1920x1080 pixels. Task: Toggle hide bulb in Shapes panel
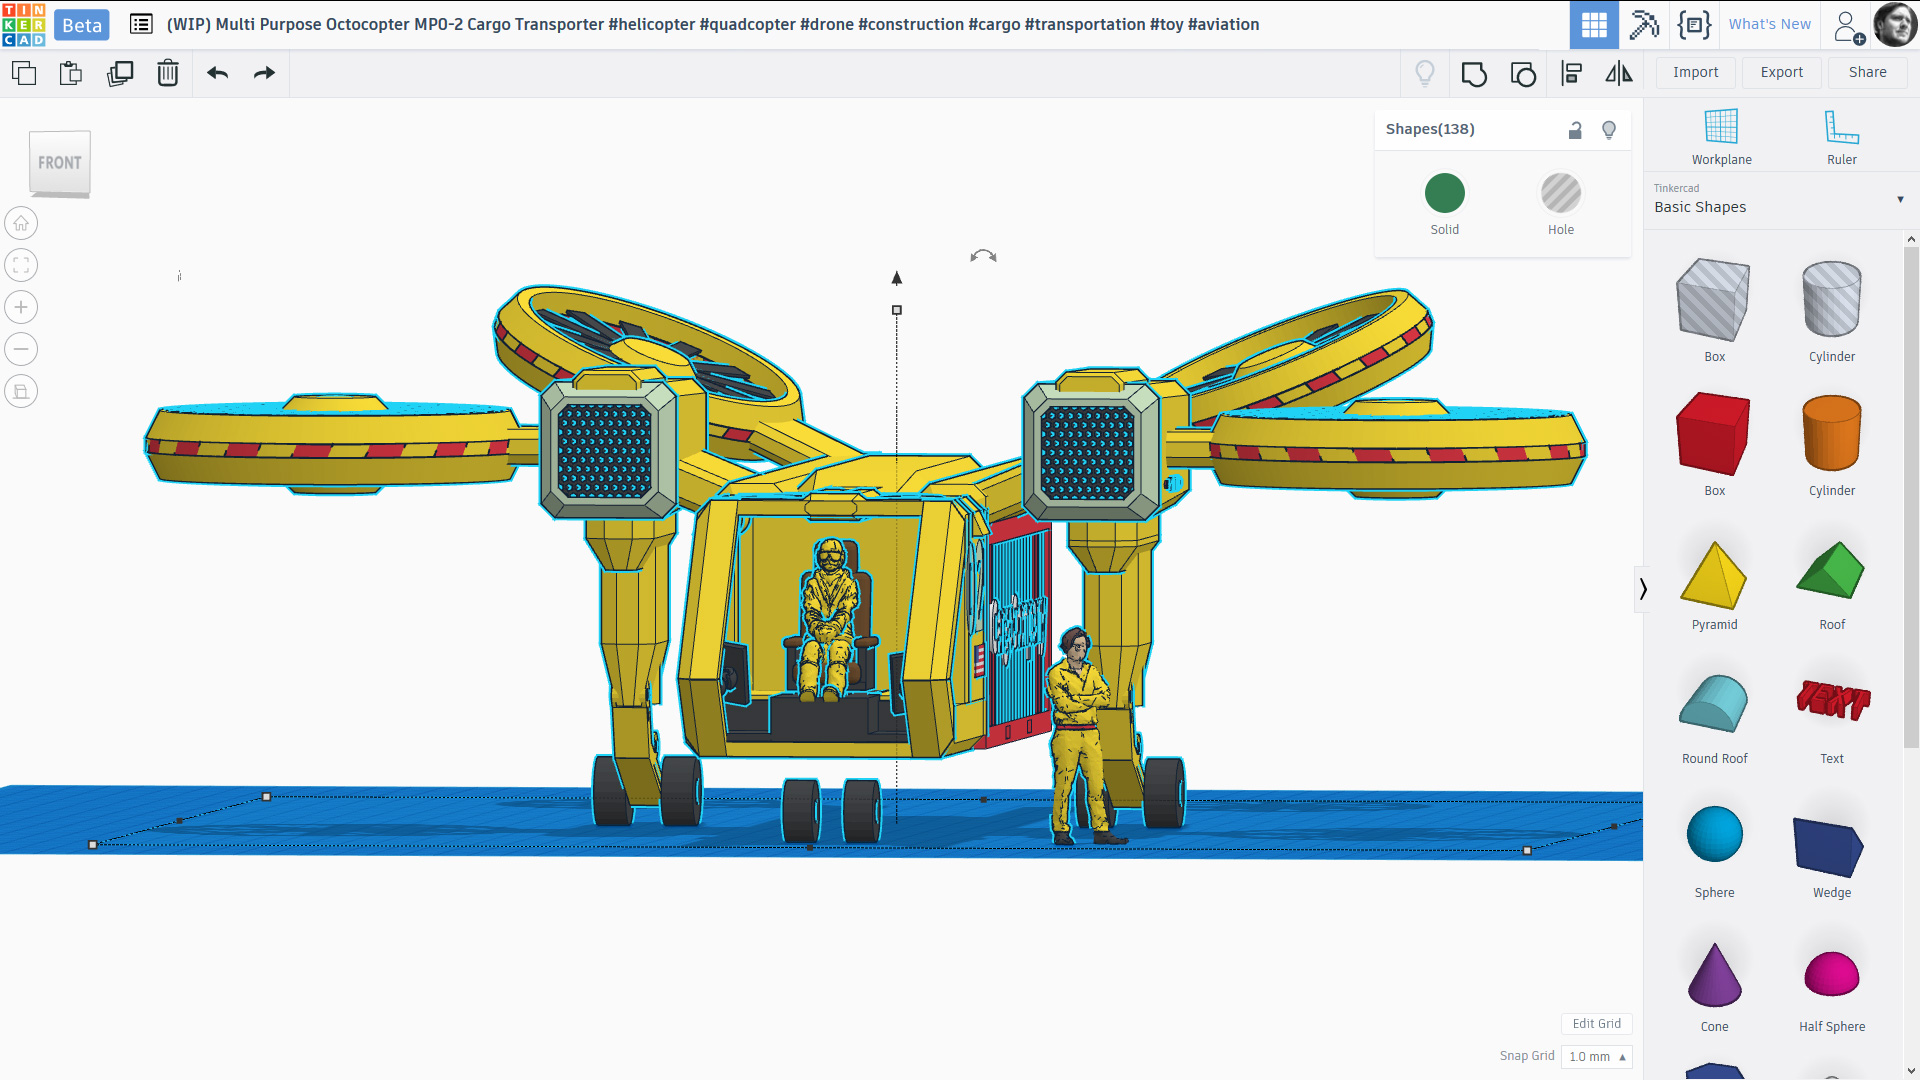pos(1609,130)
